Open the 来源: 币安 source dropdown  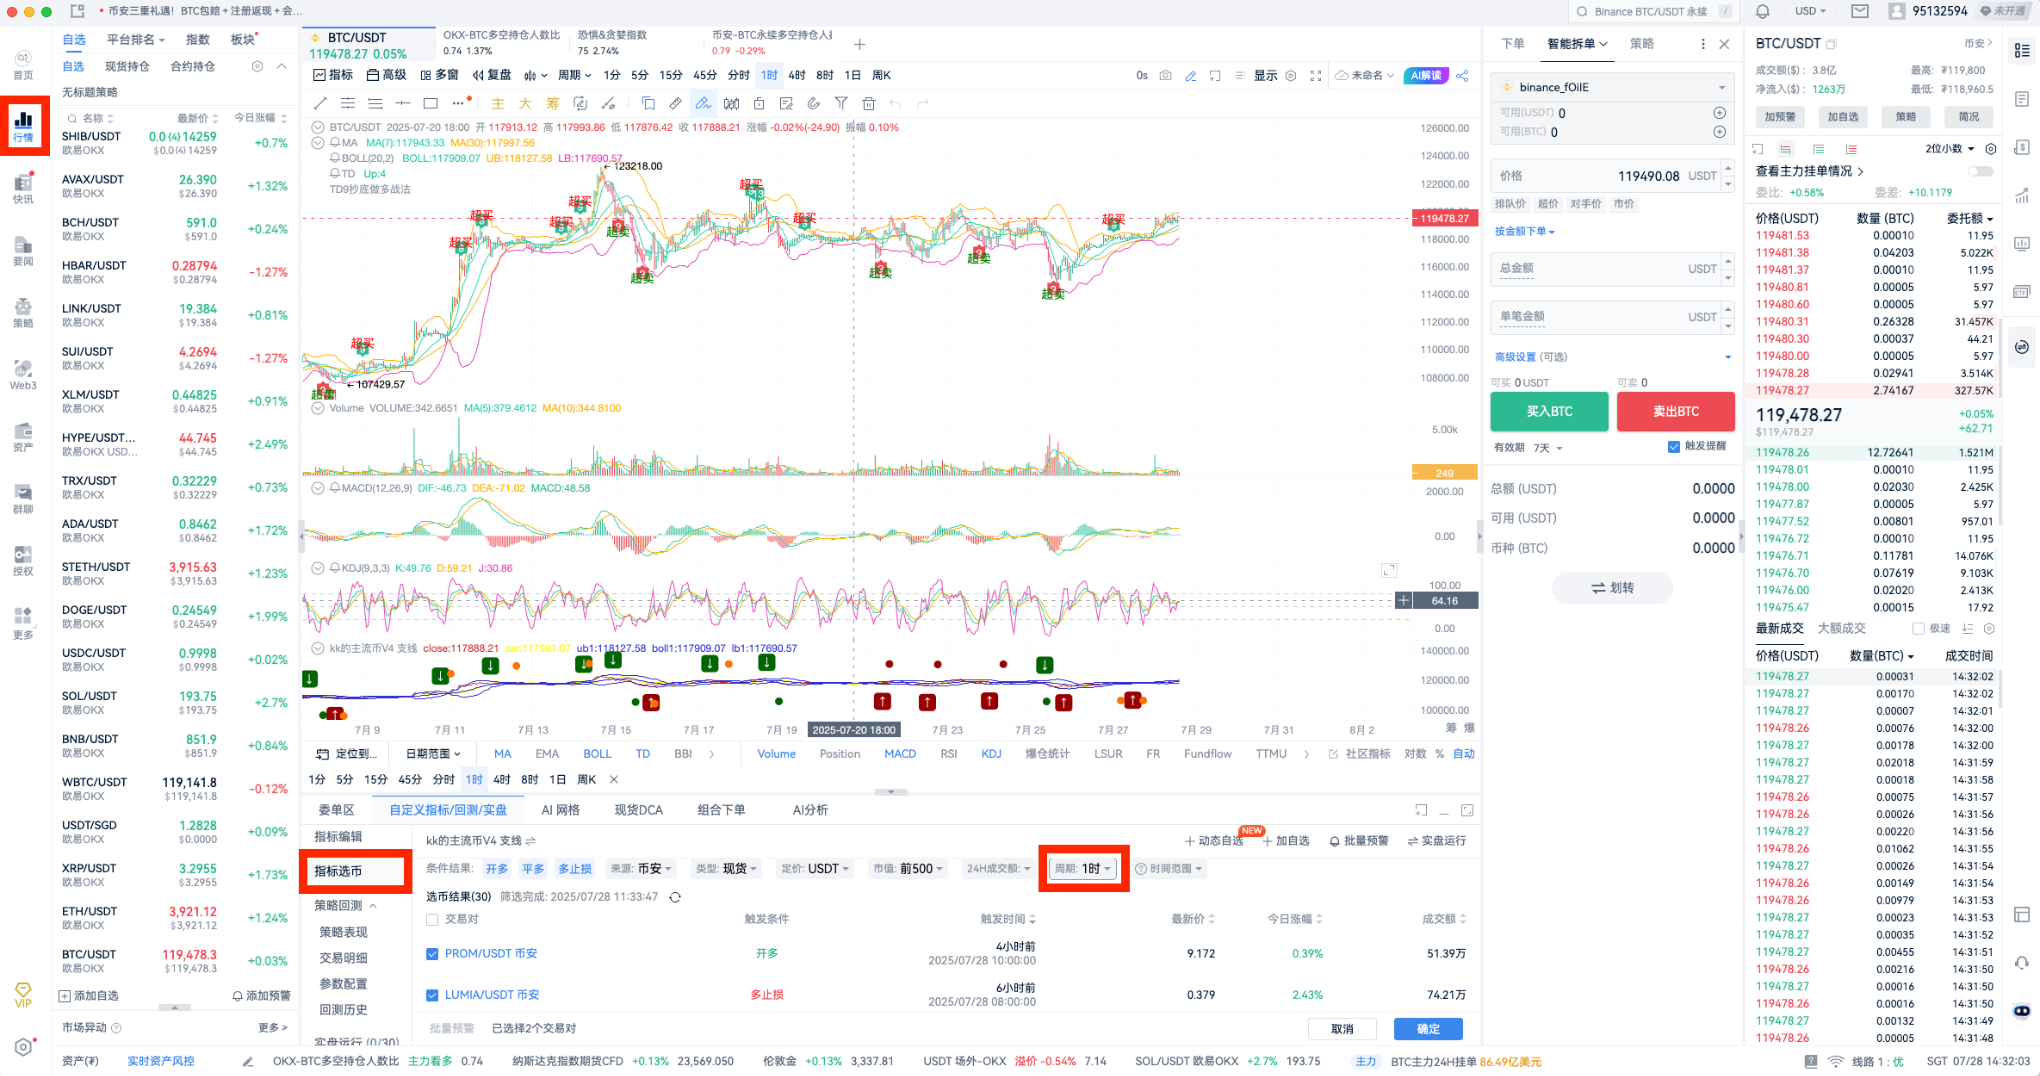tap(641, 869)
